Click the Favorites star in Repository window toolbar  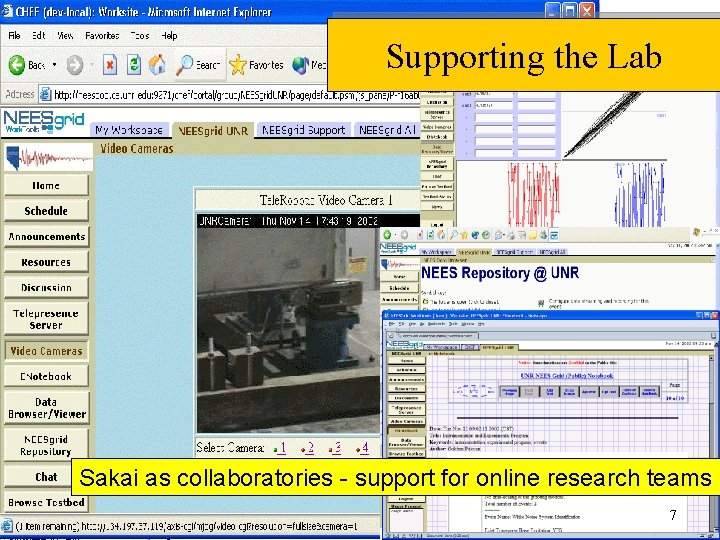[464, 235]
